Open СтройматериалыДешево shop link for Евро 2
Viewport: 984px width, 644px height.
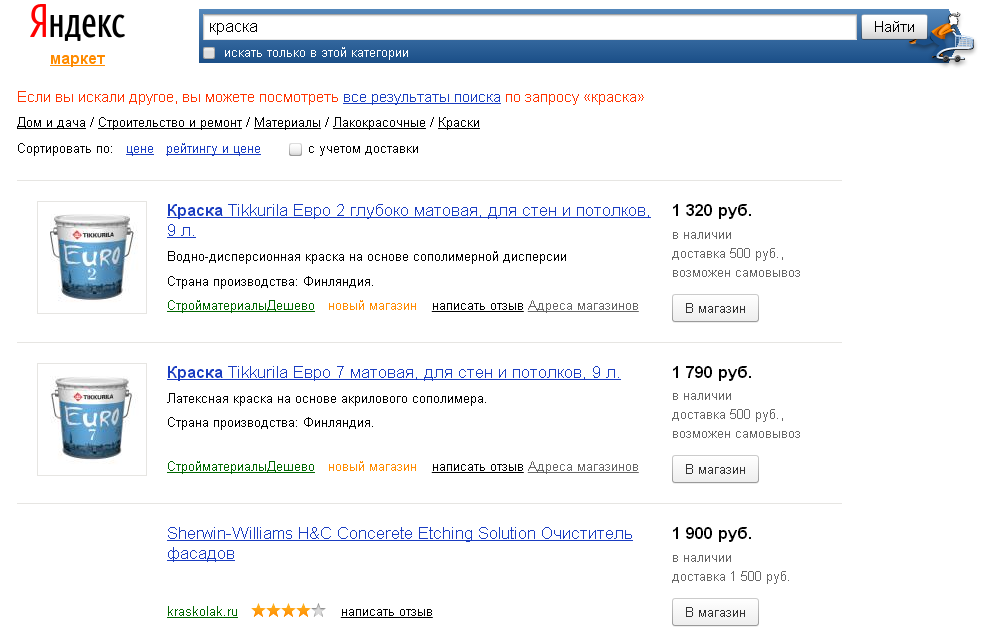point(241,306)
